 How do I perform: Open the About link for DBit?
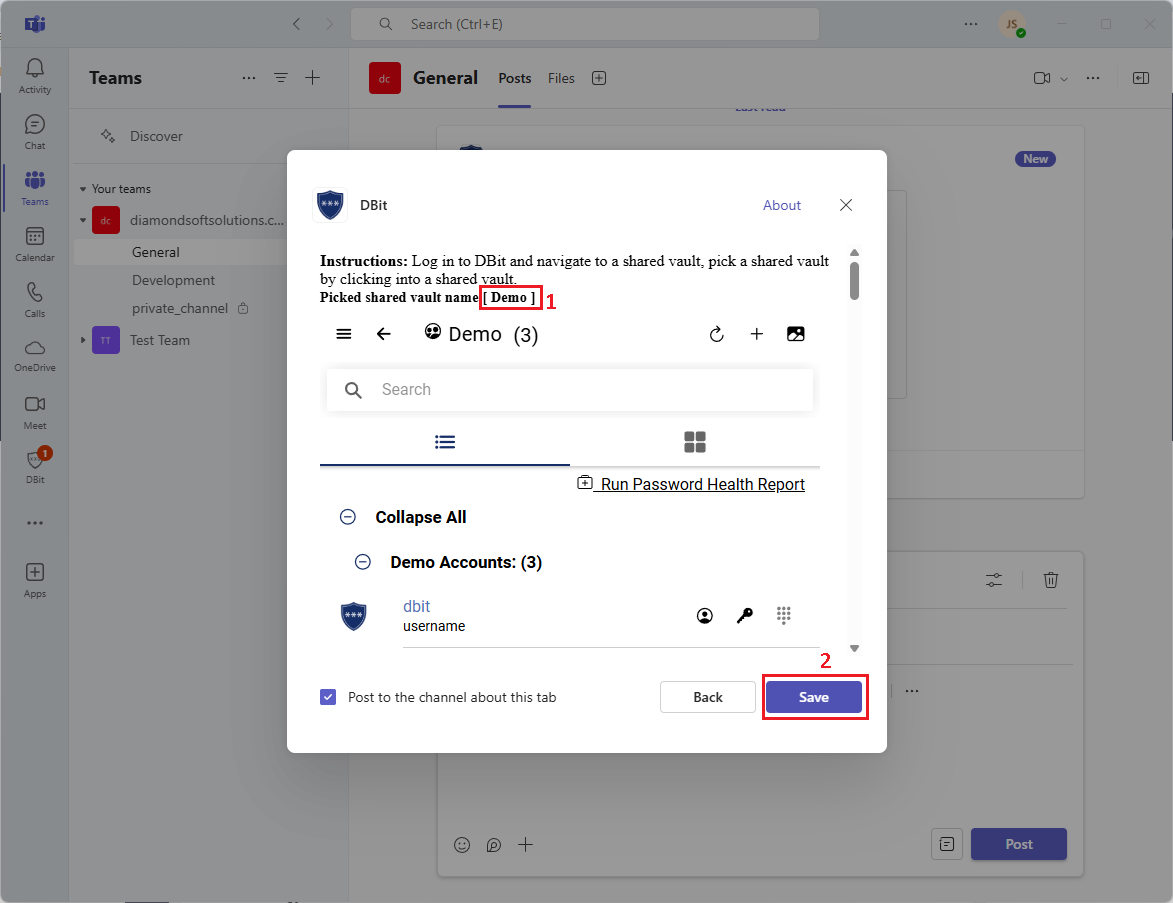coord(782,205)
